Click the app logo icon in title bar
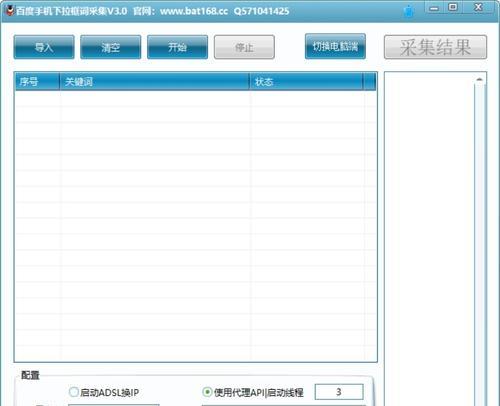The height and width of the screenshot is (406, 500). [x=11, y=10]
